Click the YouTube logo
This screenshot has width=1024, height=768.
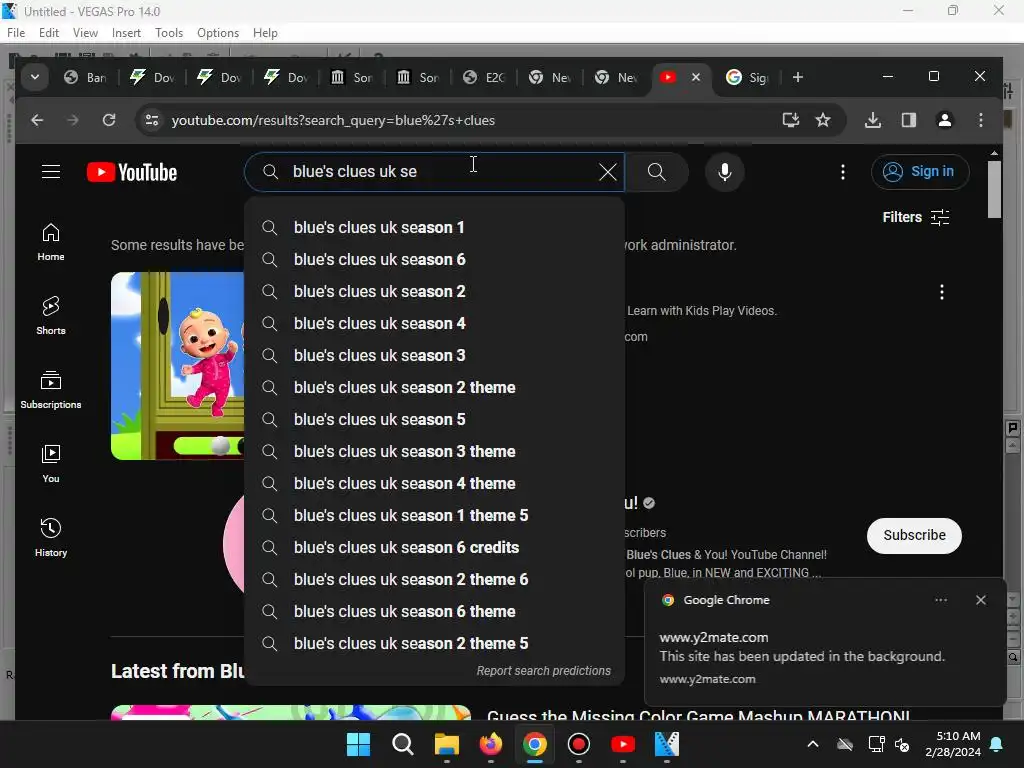(x=132, y=172)
